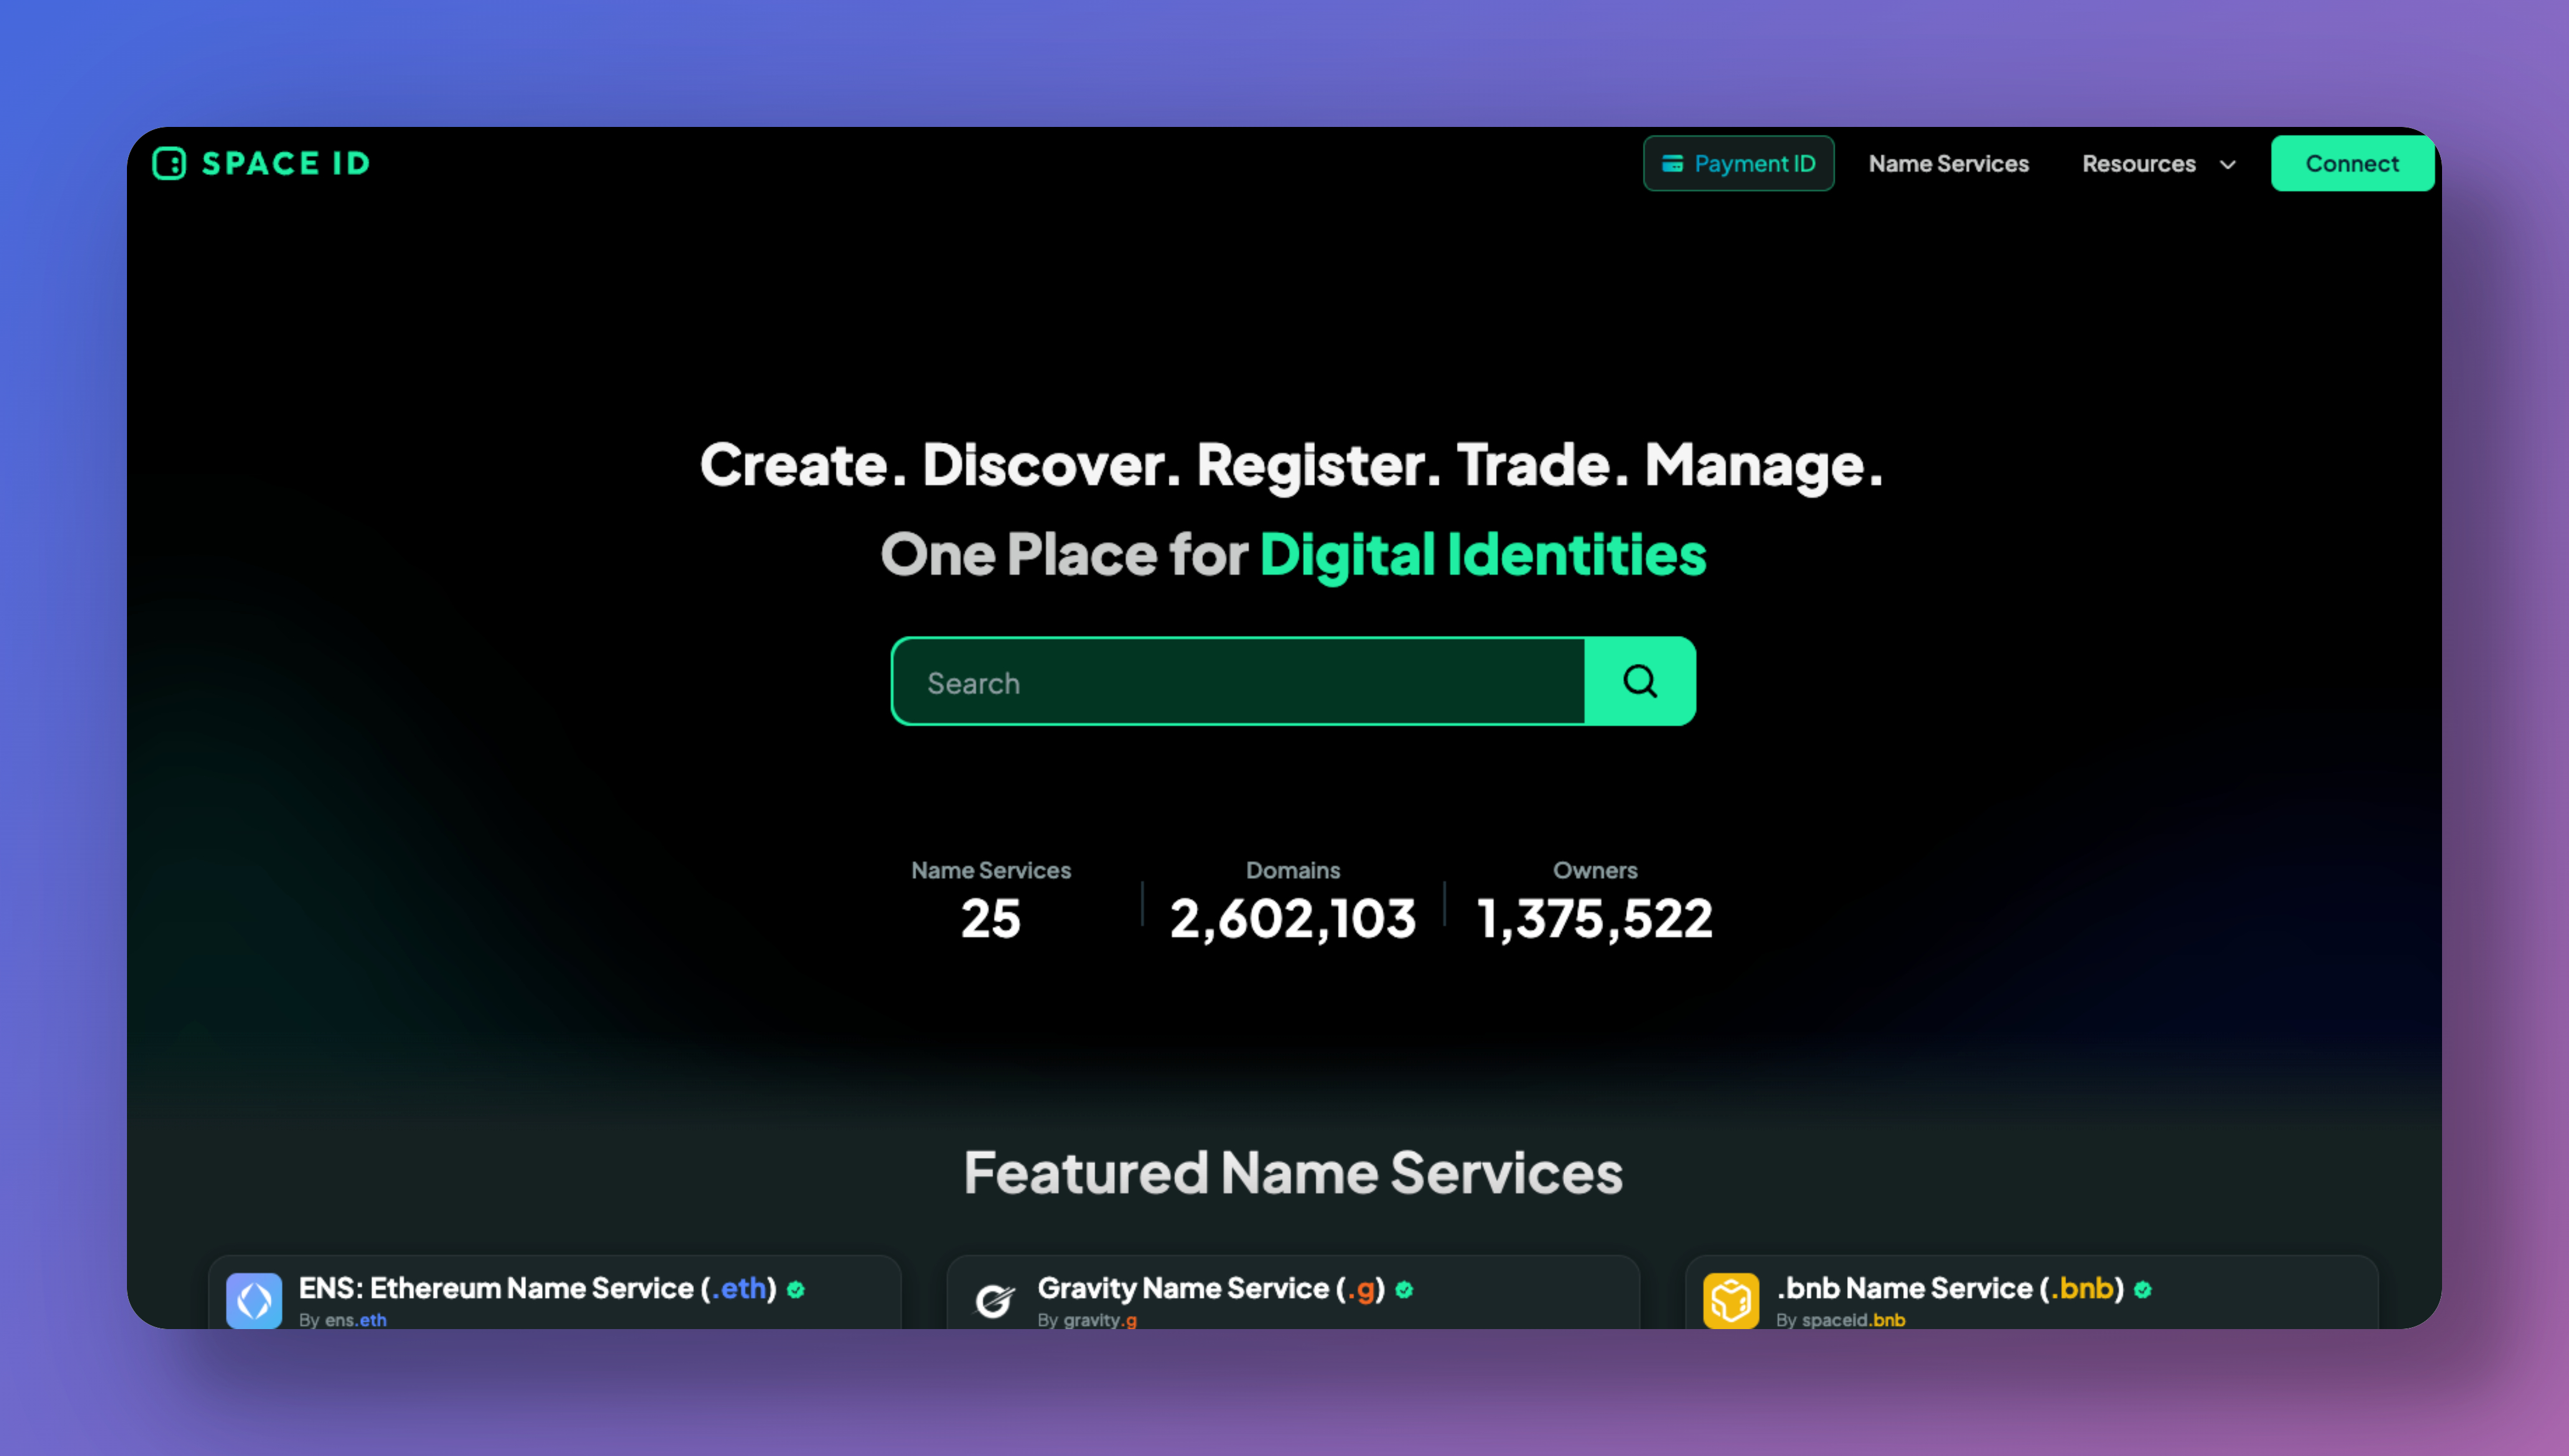Image resolution: width=2569 pixels, height=1456 pixels.
Task: Click the Gravity Name Service logo
Action: 994,1300
